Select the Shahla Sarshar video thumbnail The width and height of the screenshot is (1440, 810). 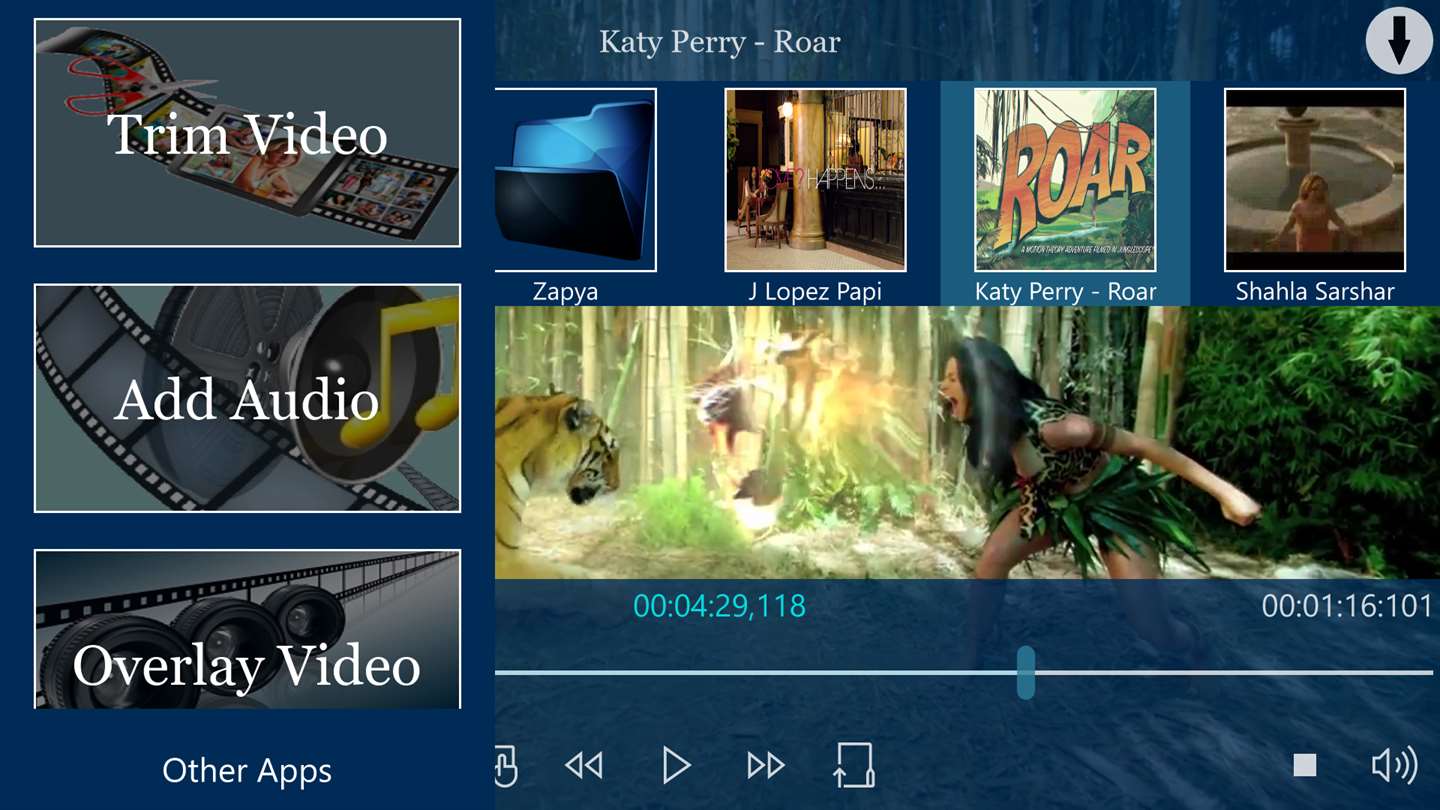tap(1315, 180)
